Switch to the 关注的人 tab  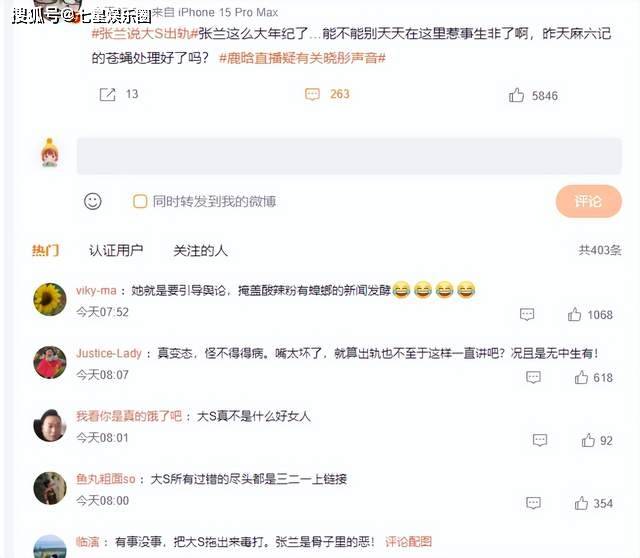pyautogui.click(x=200, y=250)
